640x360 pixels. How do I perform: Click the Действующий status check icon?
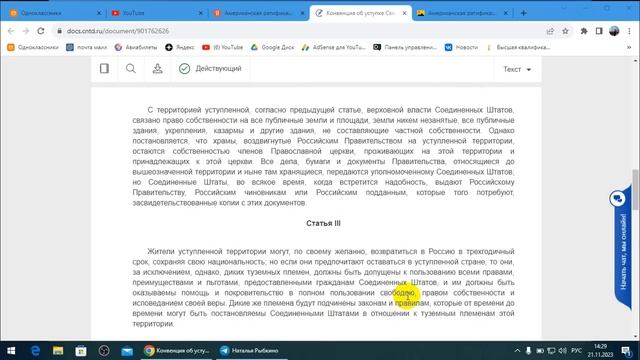click(184, 69)
